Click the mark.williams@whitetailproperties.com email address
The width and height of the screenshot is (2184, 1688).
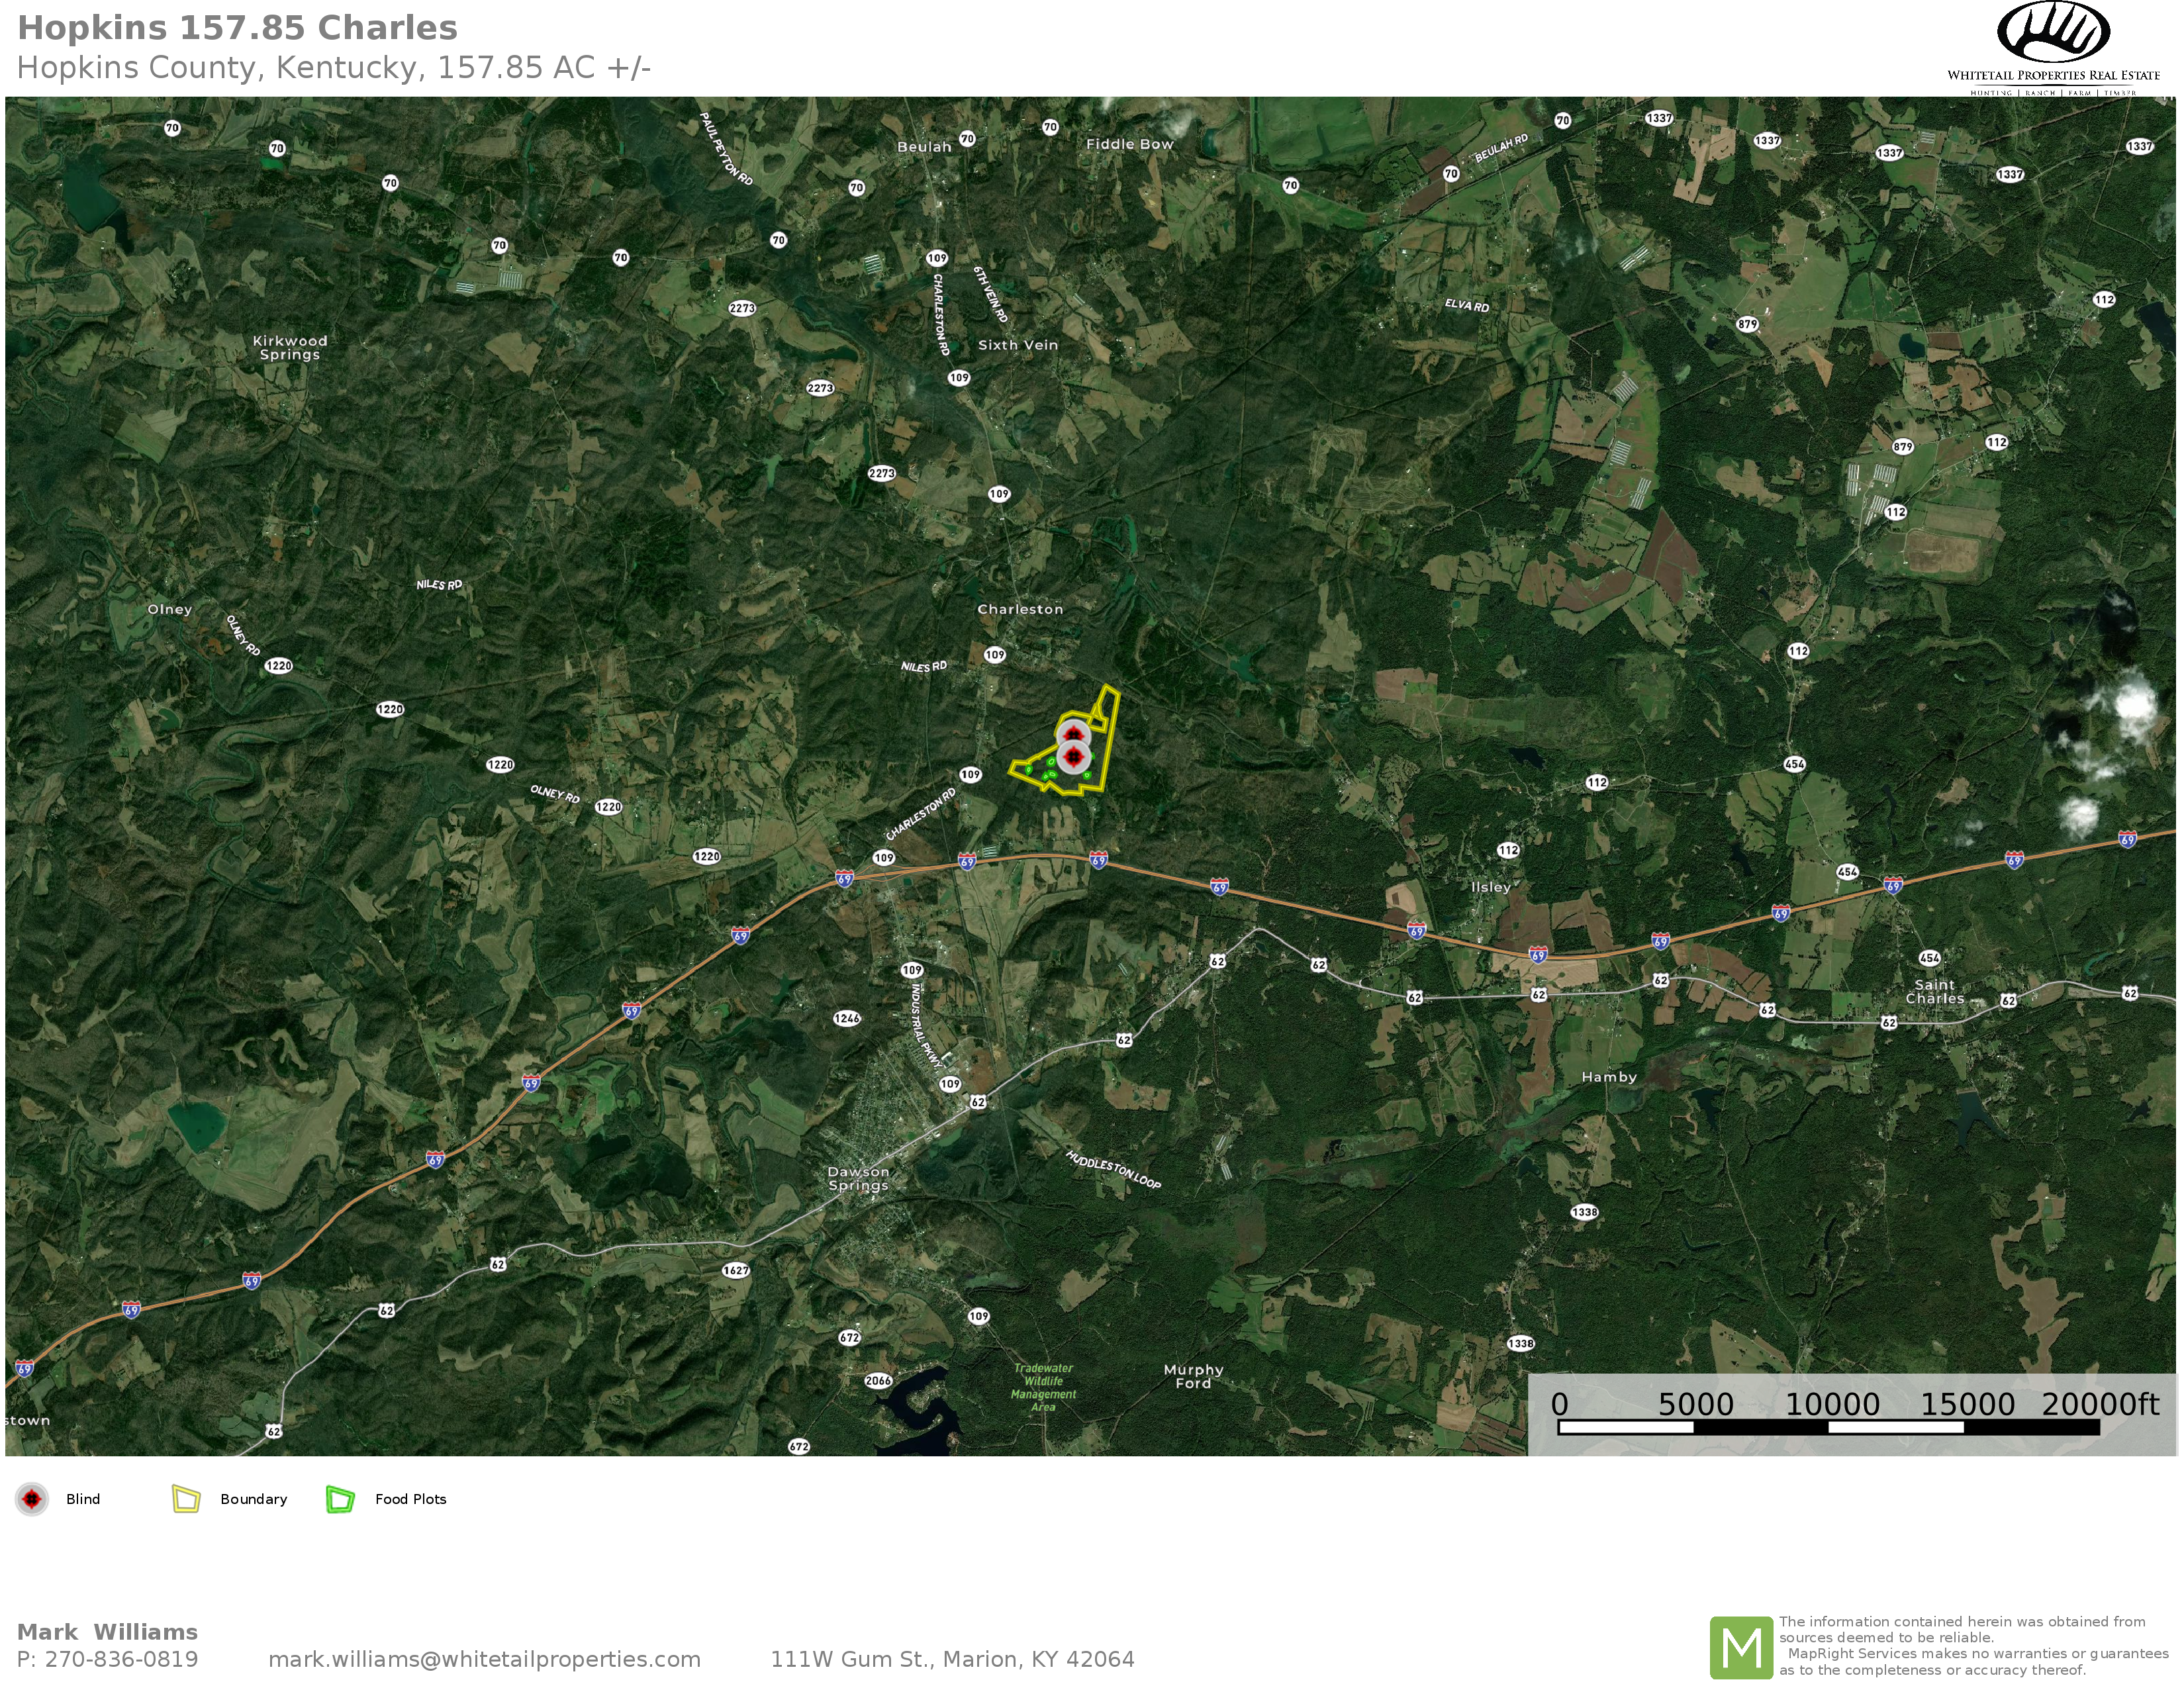(x=484, y=1659)
